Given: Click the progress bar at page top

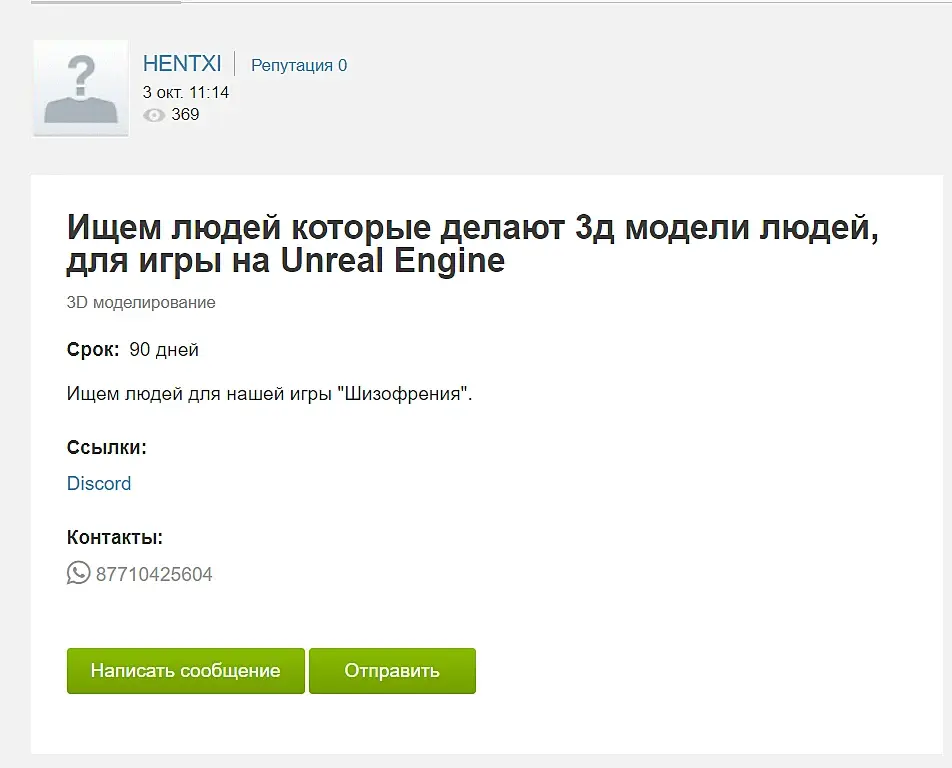Looking at the screenshot, I should (x=106, y=2).
